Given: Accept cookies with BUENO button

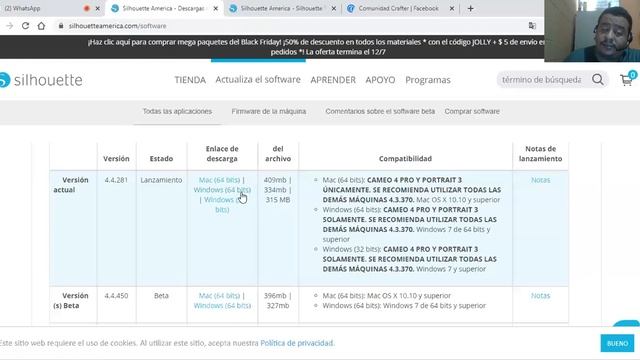Looking at the screenshot, I should point(617,343).
